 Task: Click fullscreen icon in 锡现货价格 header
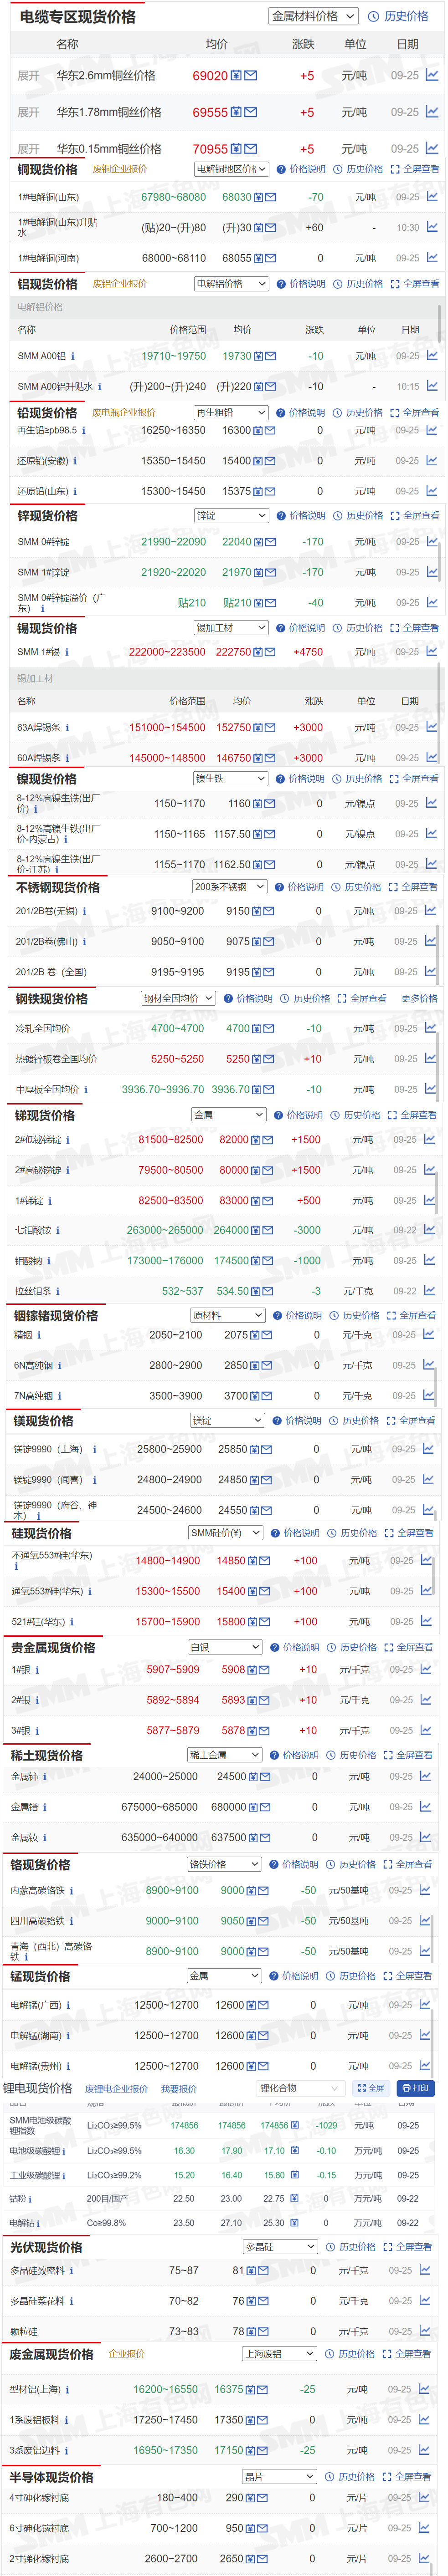[x=395, y=628]
